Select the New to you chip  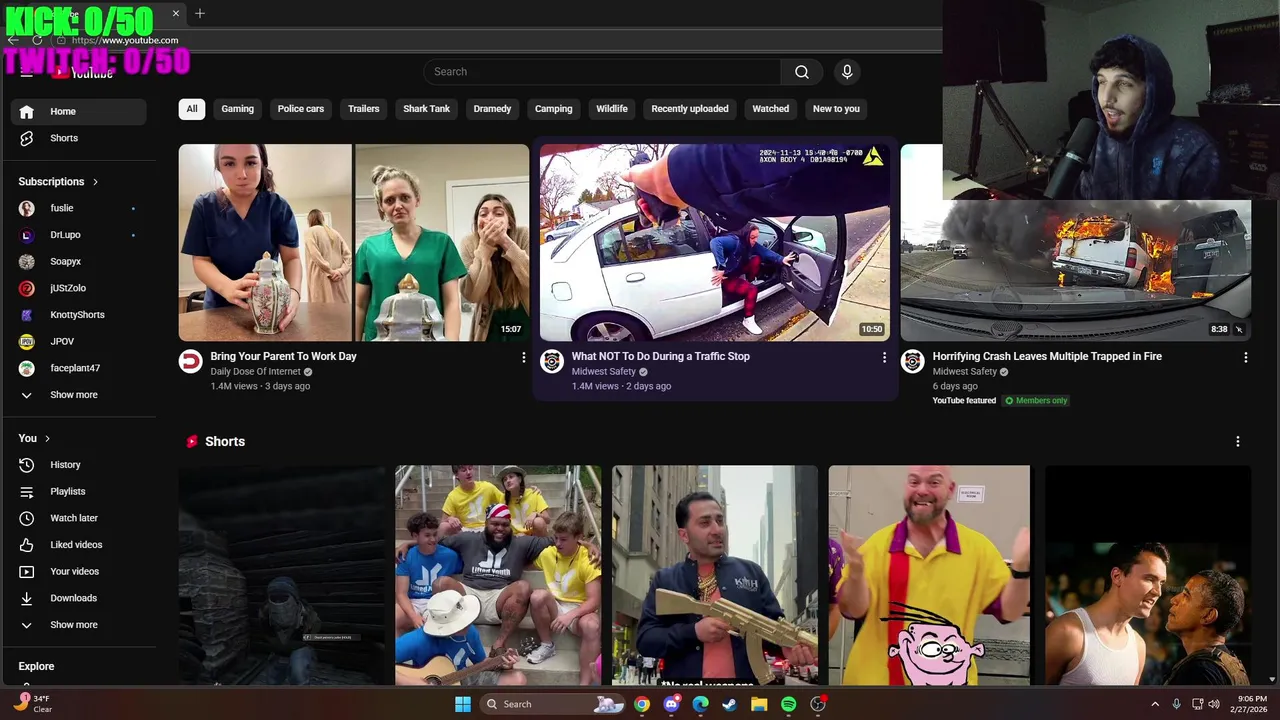pos(836,109)
